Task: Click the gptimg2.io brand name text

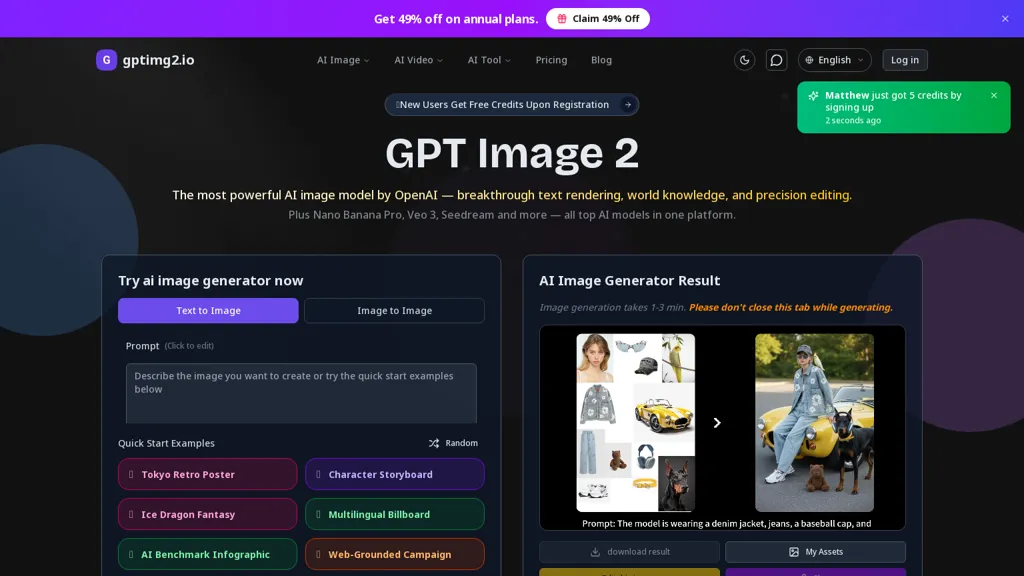Action: tap(158, 60)
